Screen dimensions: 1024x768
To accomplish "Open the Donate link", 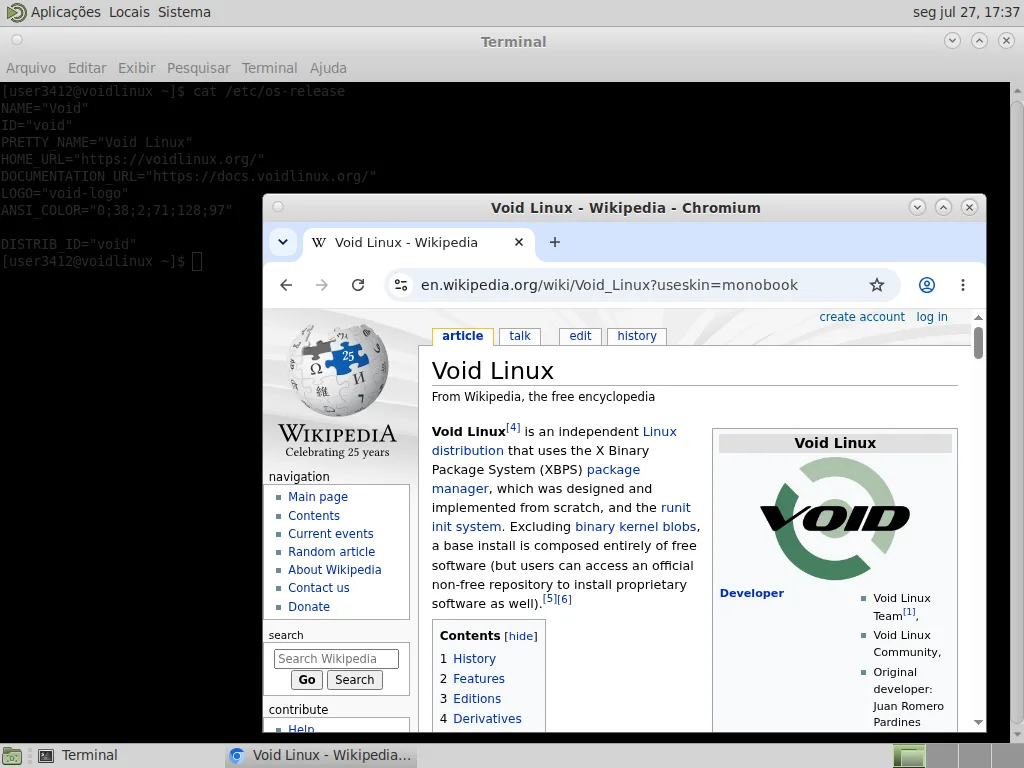I will coord(309,607).
